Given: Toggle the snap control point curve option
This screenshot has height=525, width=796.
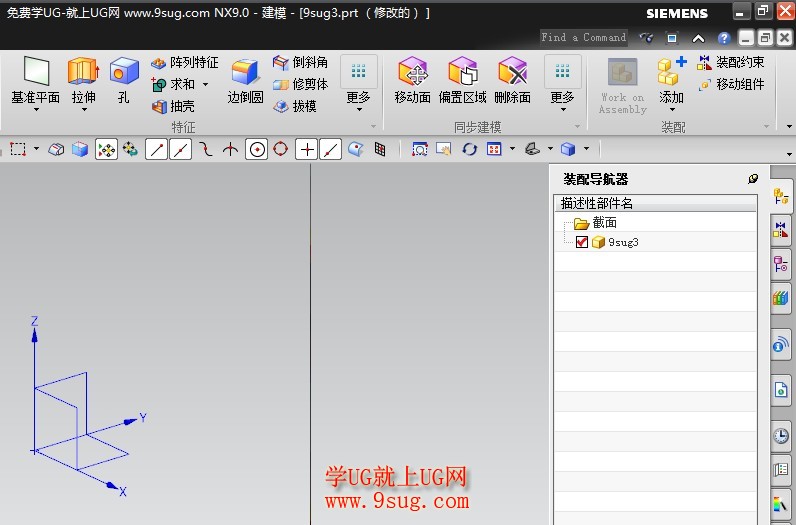Looking at the screenshot, I should coord(206,149).
